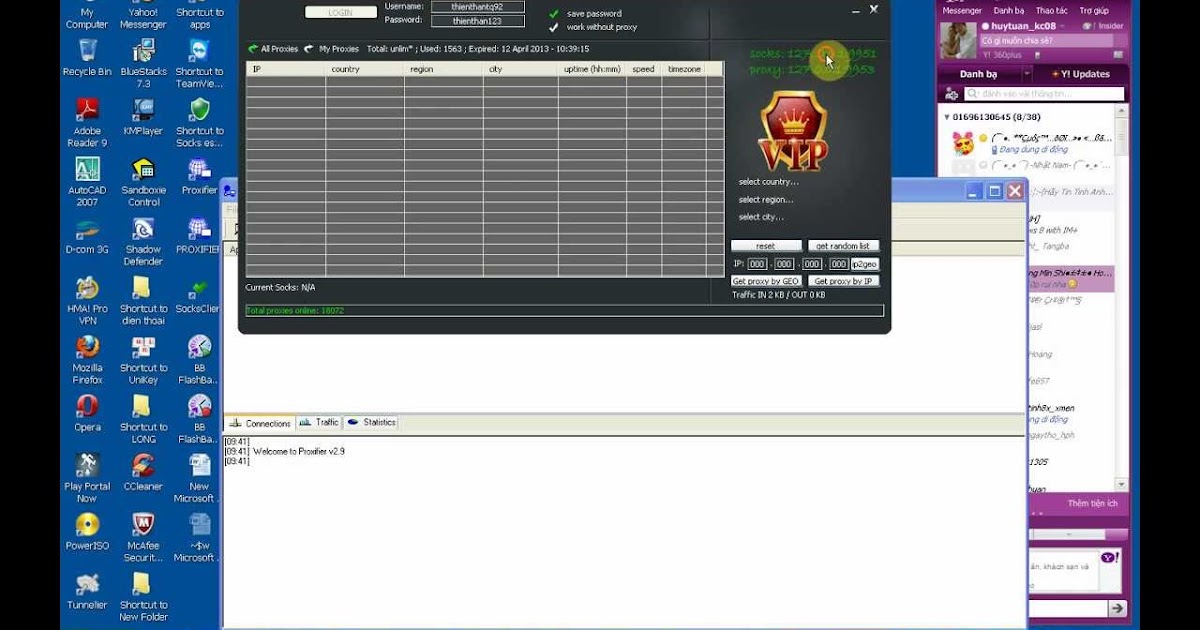Select the SocksClient desktop icon

[199, 295]
